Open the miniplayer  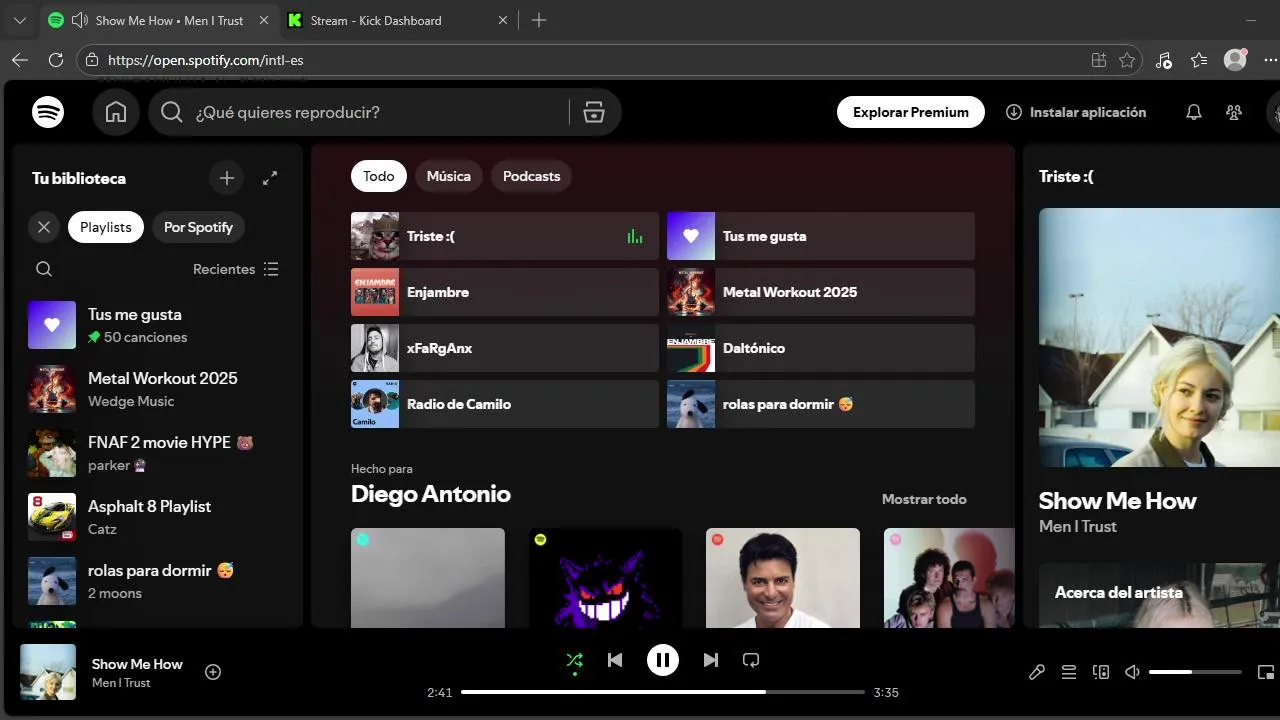tap(1266, 672)
